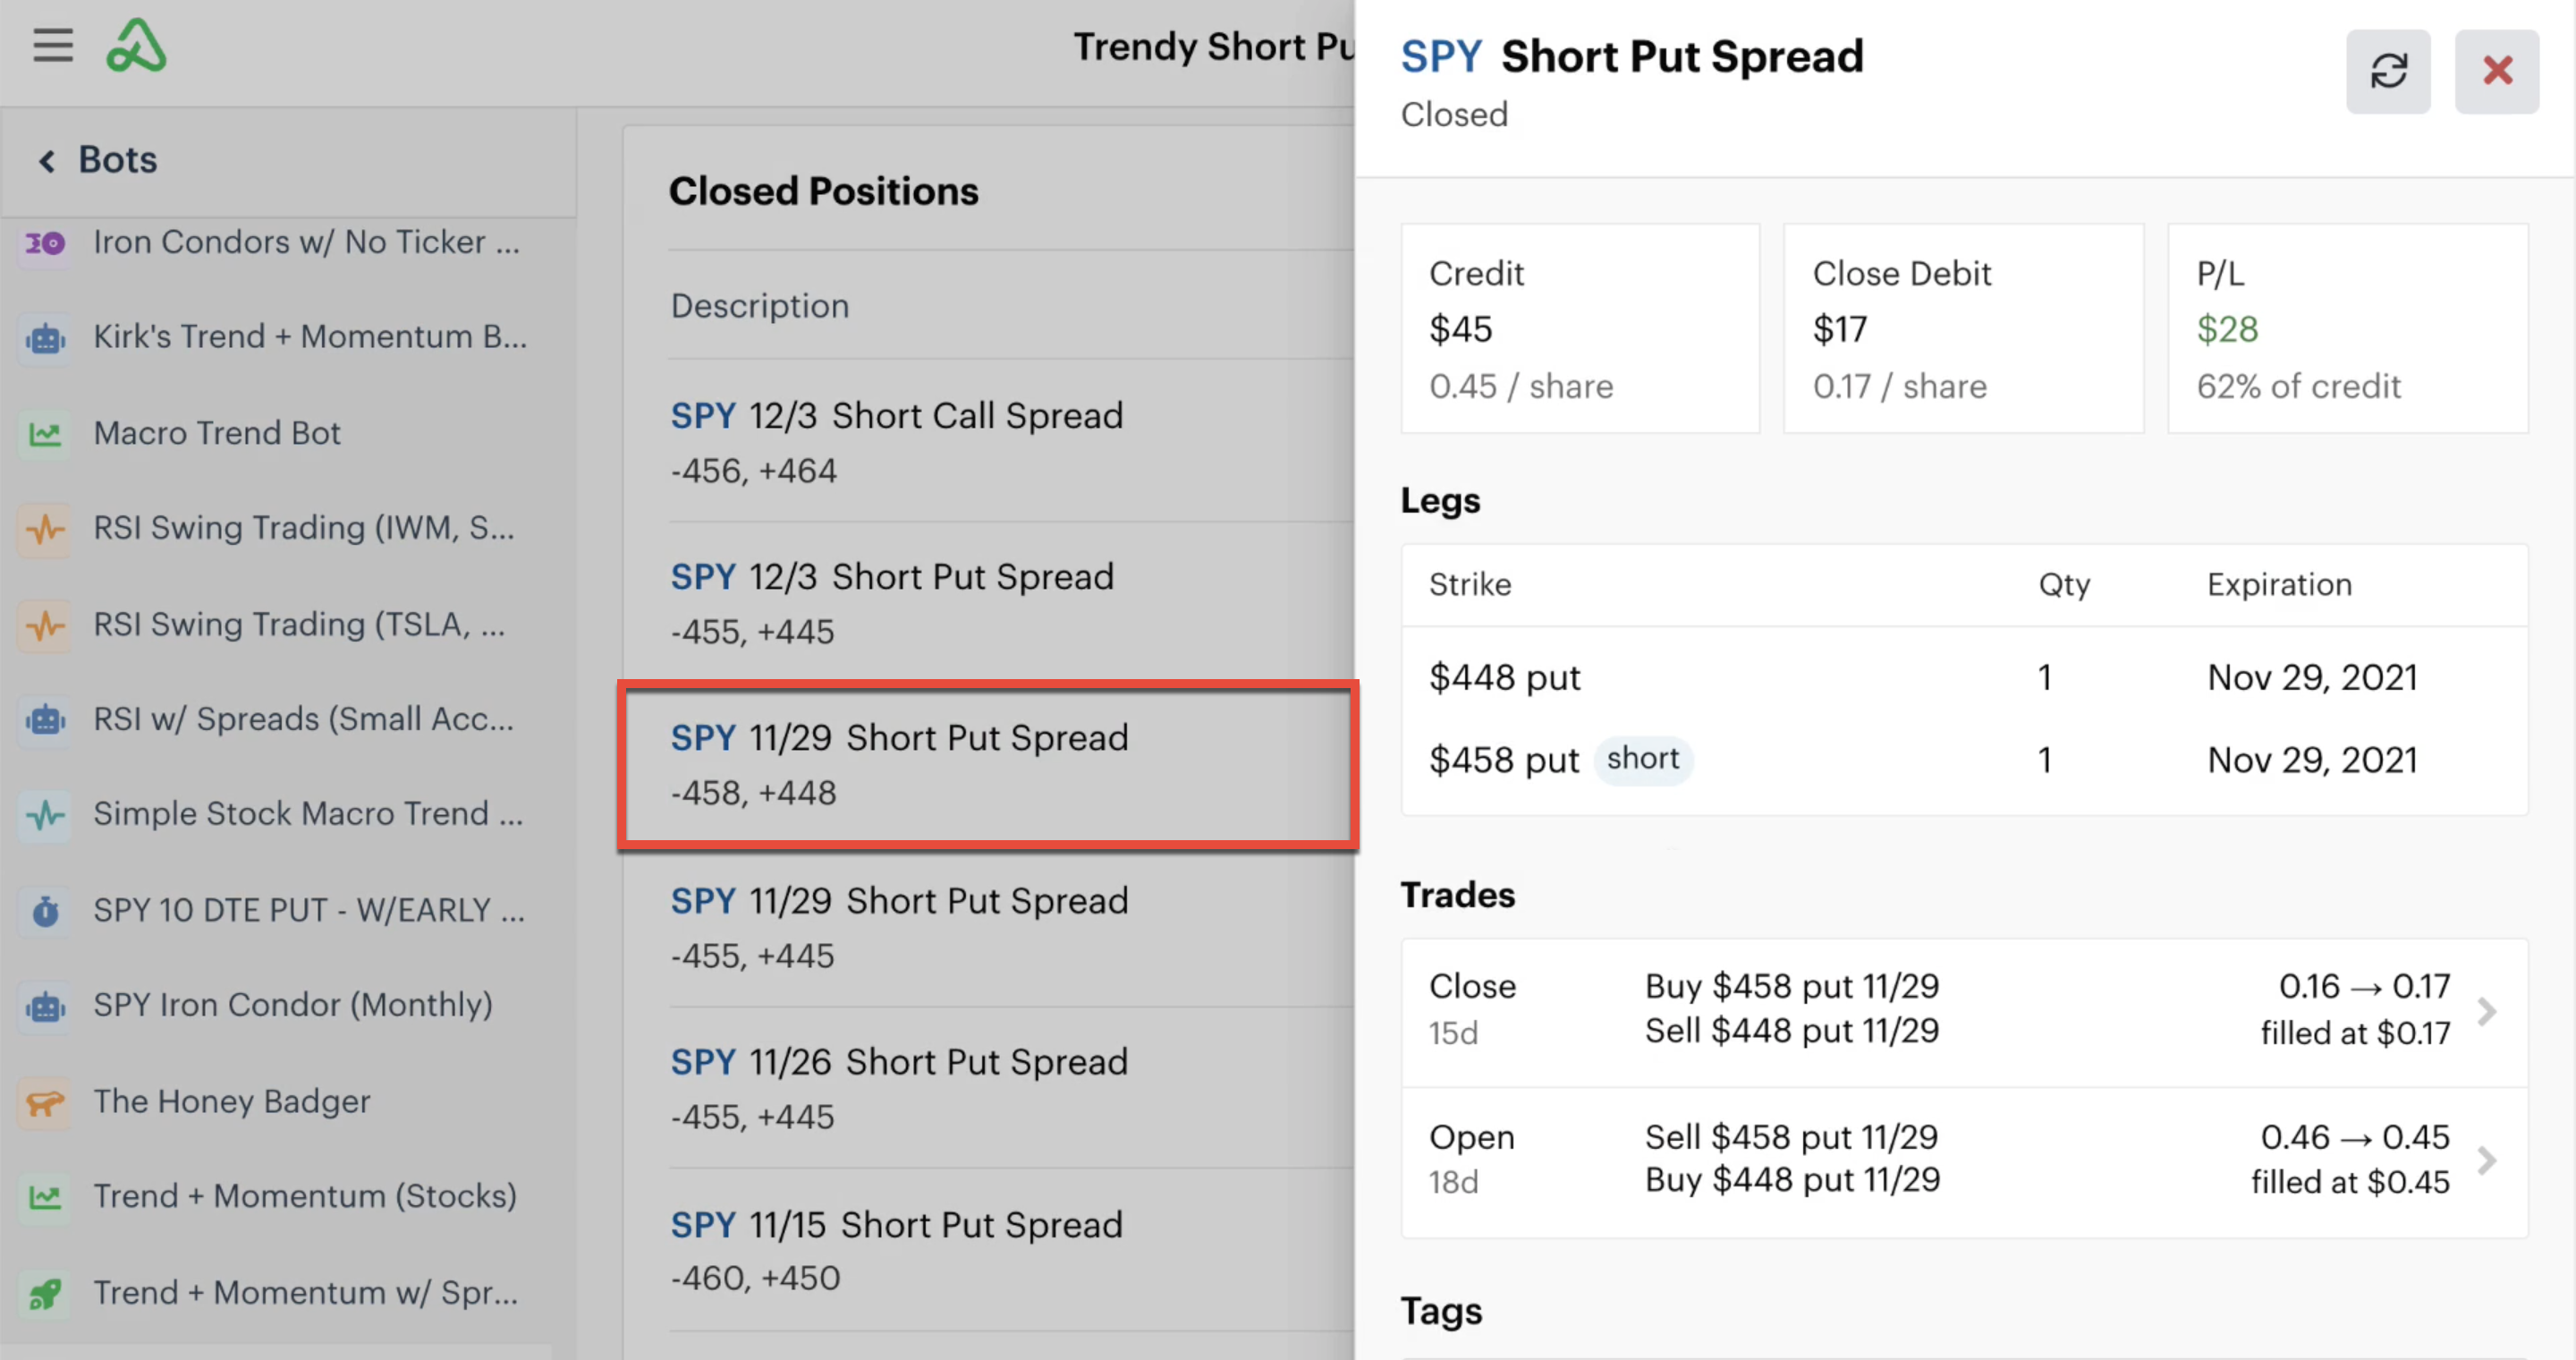Click the refresh position icon

(x=2388, y=71)
